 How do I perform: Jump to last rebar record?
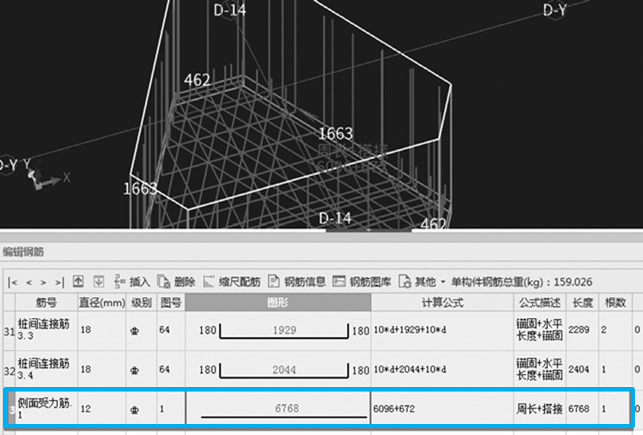59,282
